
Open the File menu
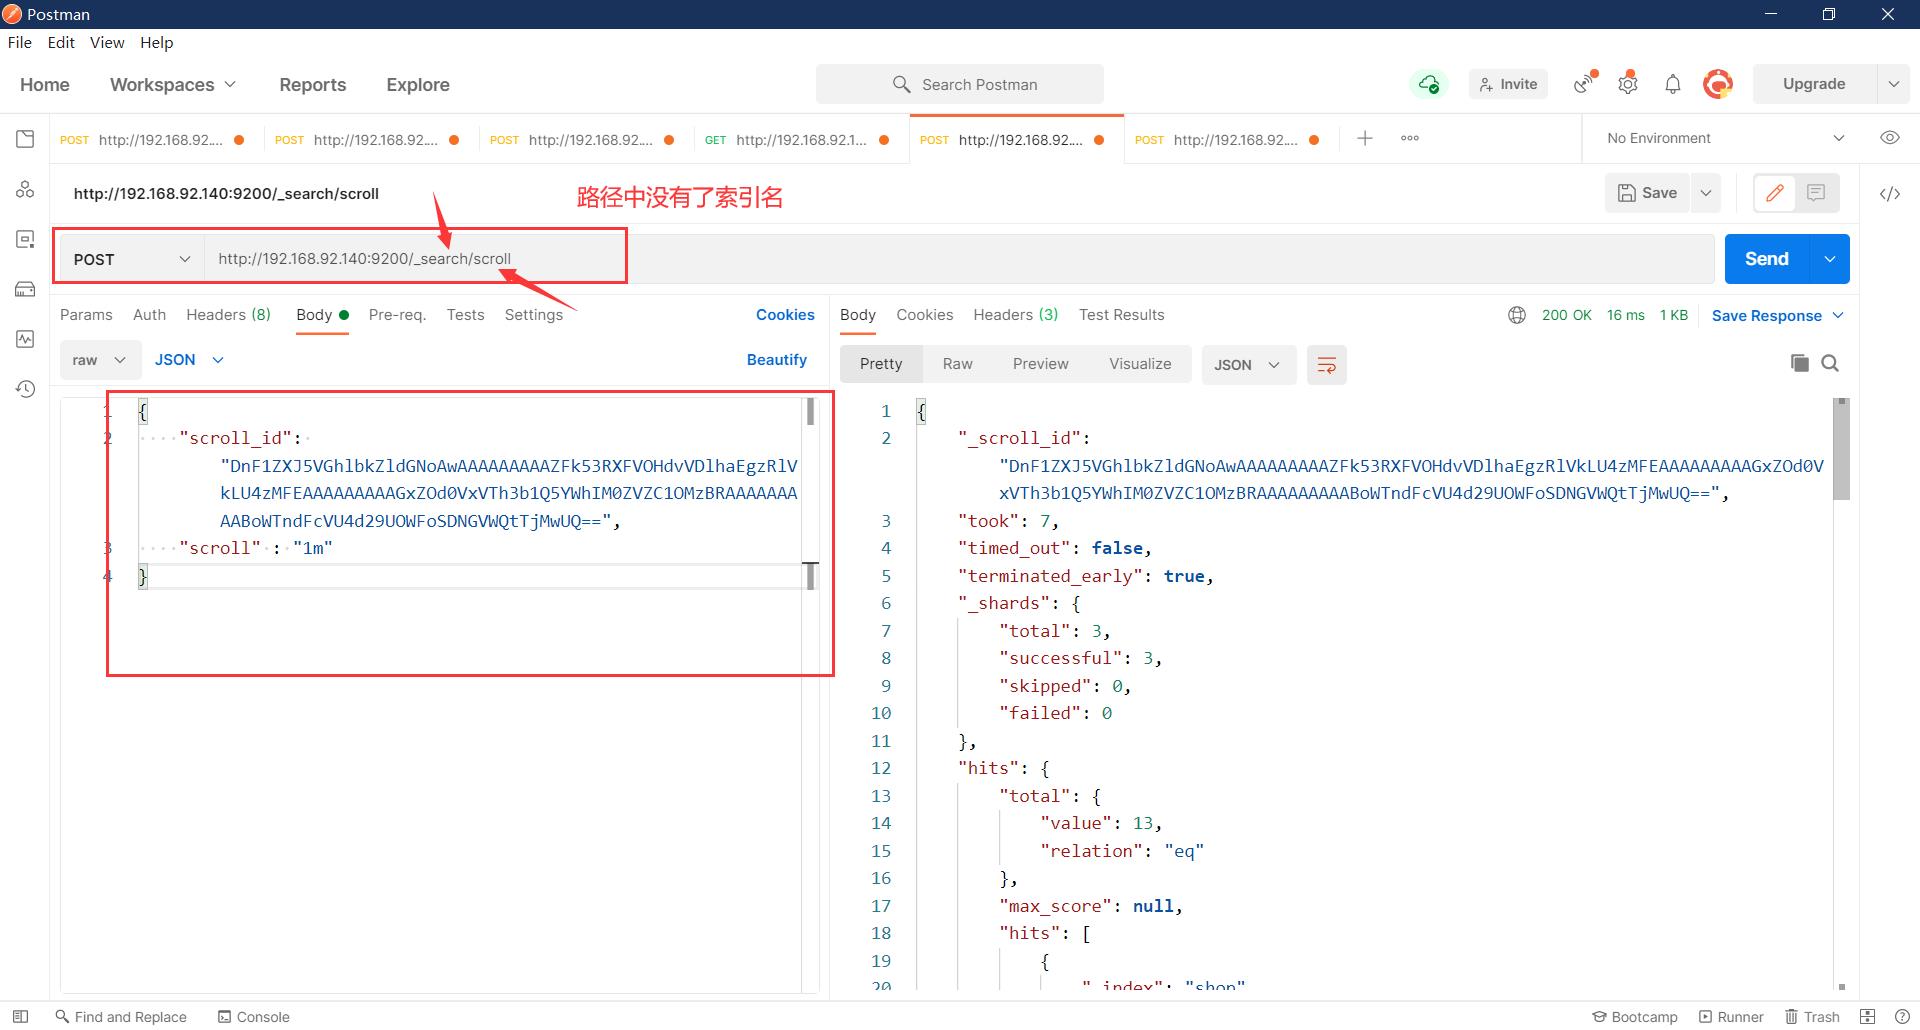(20, 42)
